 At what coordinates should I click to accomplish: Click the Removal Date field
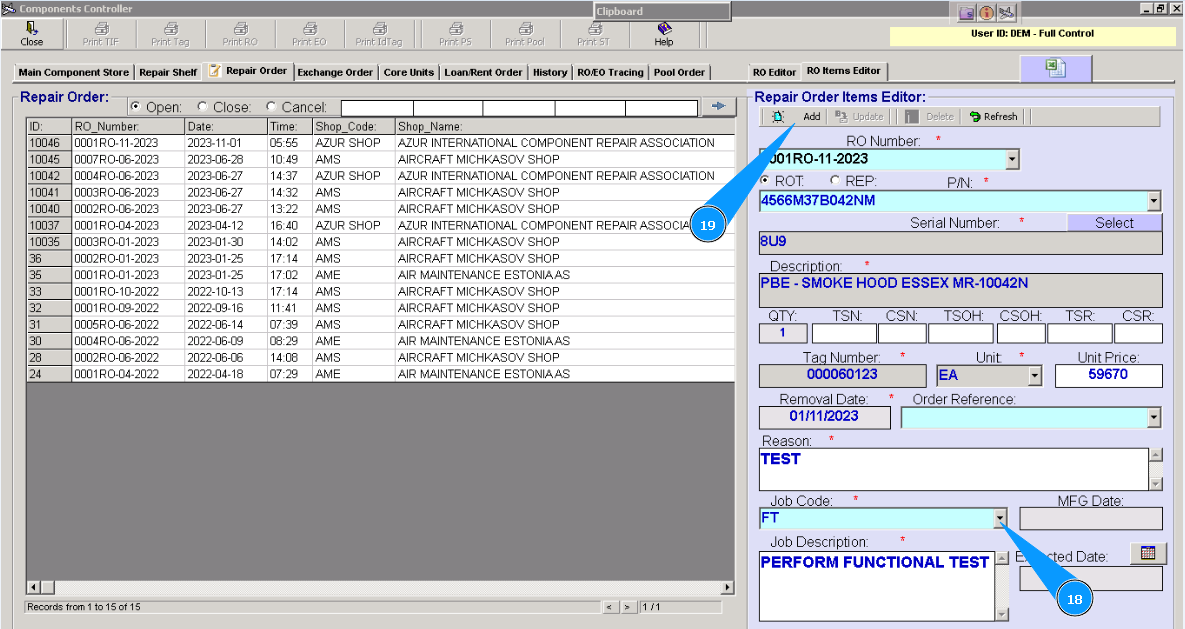click(824, 417)
